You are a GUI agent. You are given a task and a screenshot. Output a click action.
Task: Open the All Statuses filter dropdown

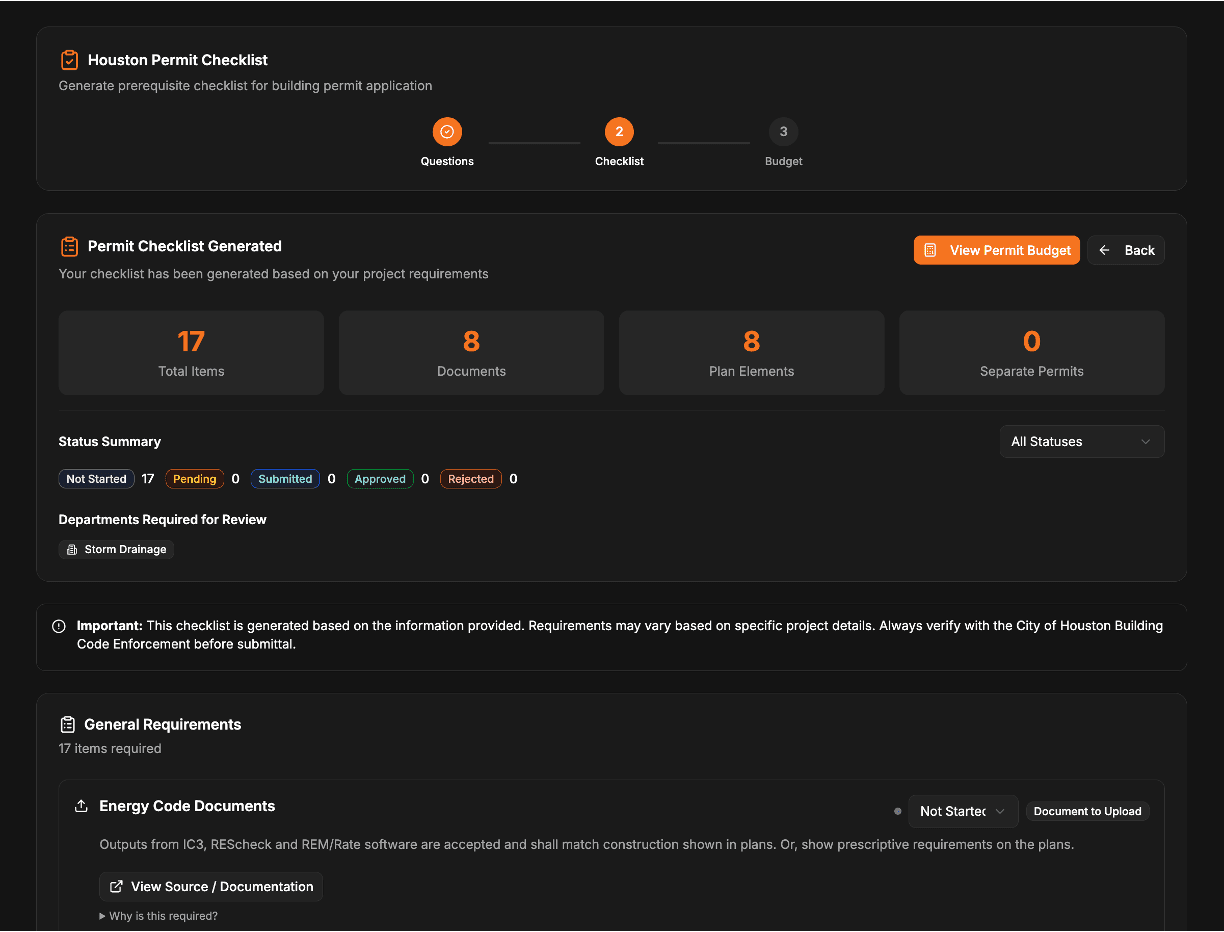[1081, 442]
